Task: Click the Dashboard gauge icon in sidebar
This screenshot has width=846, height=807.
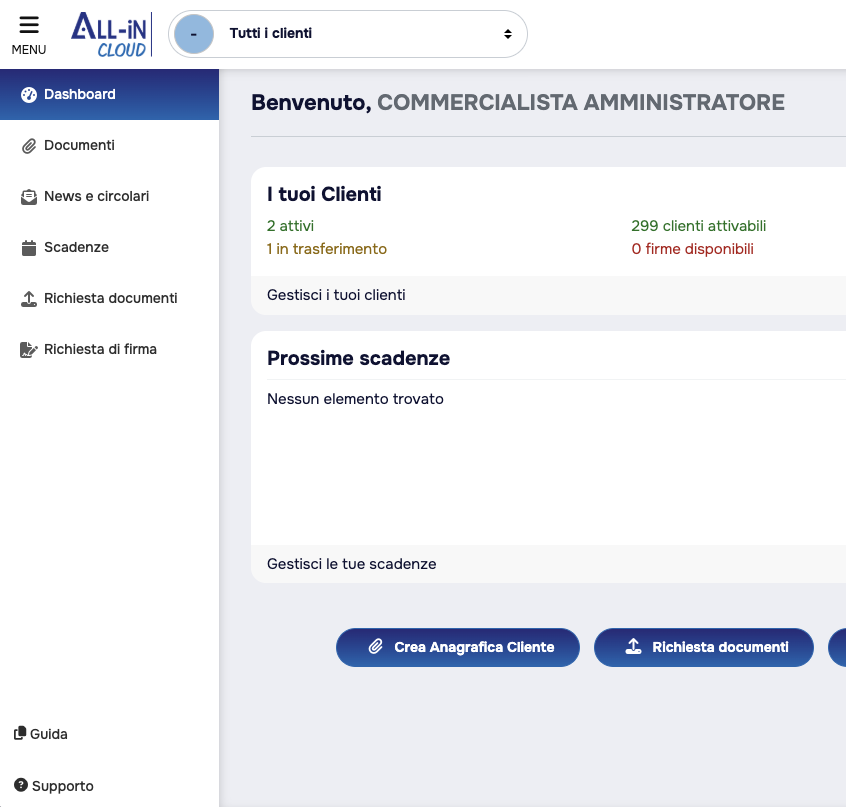Action: 29,95
